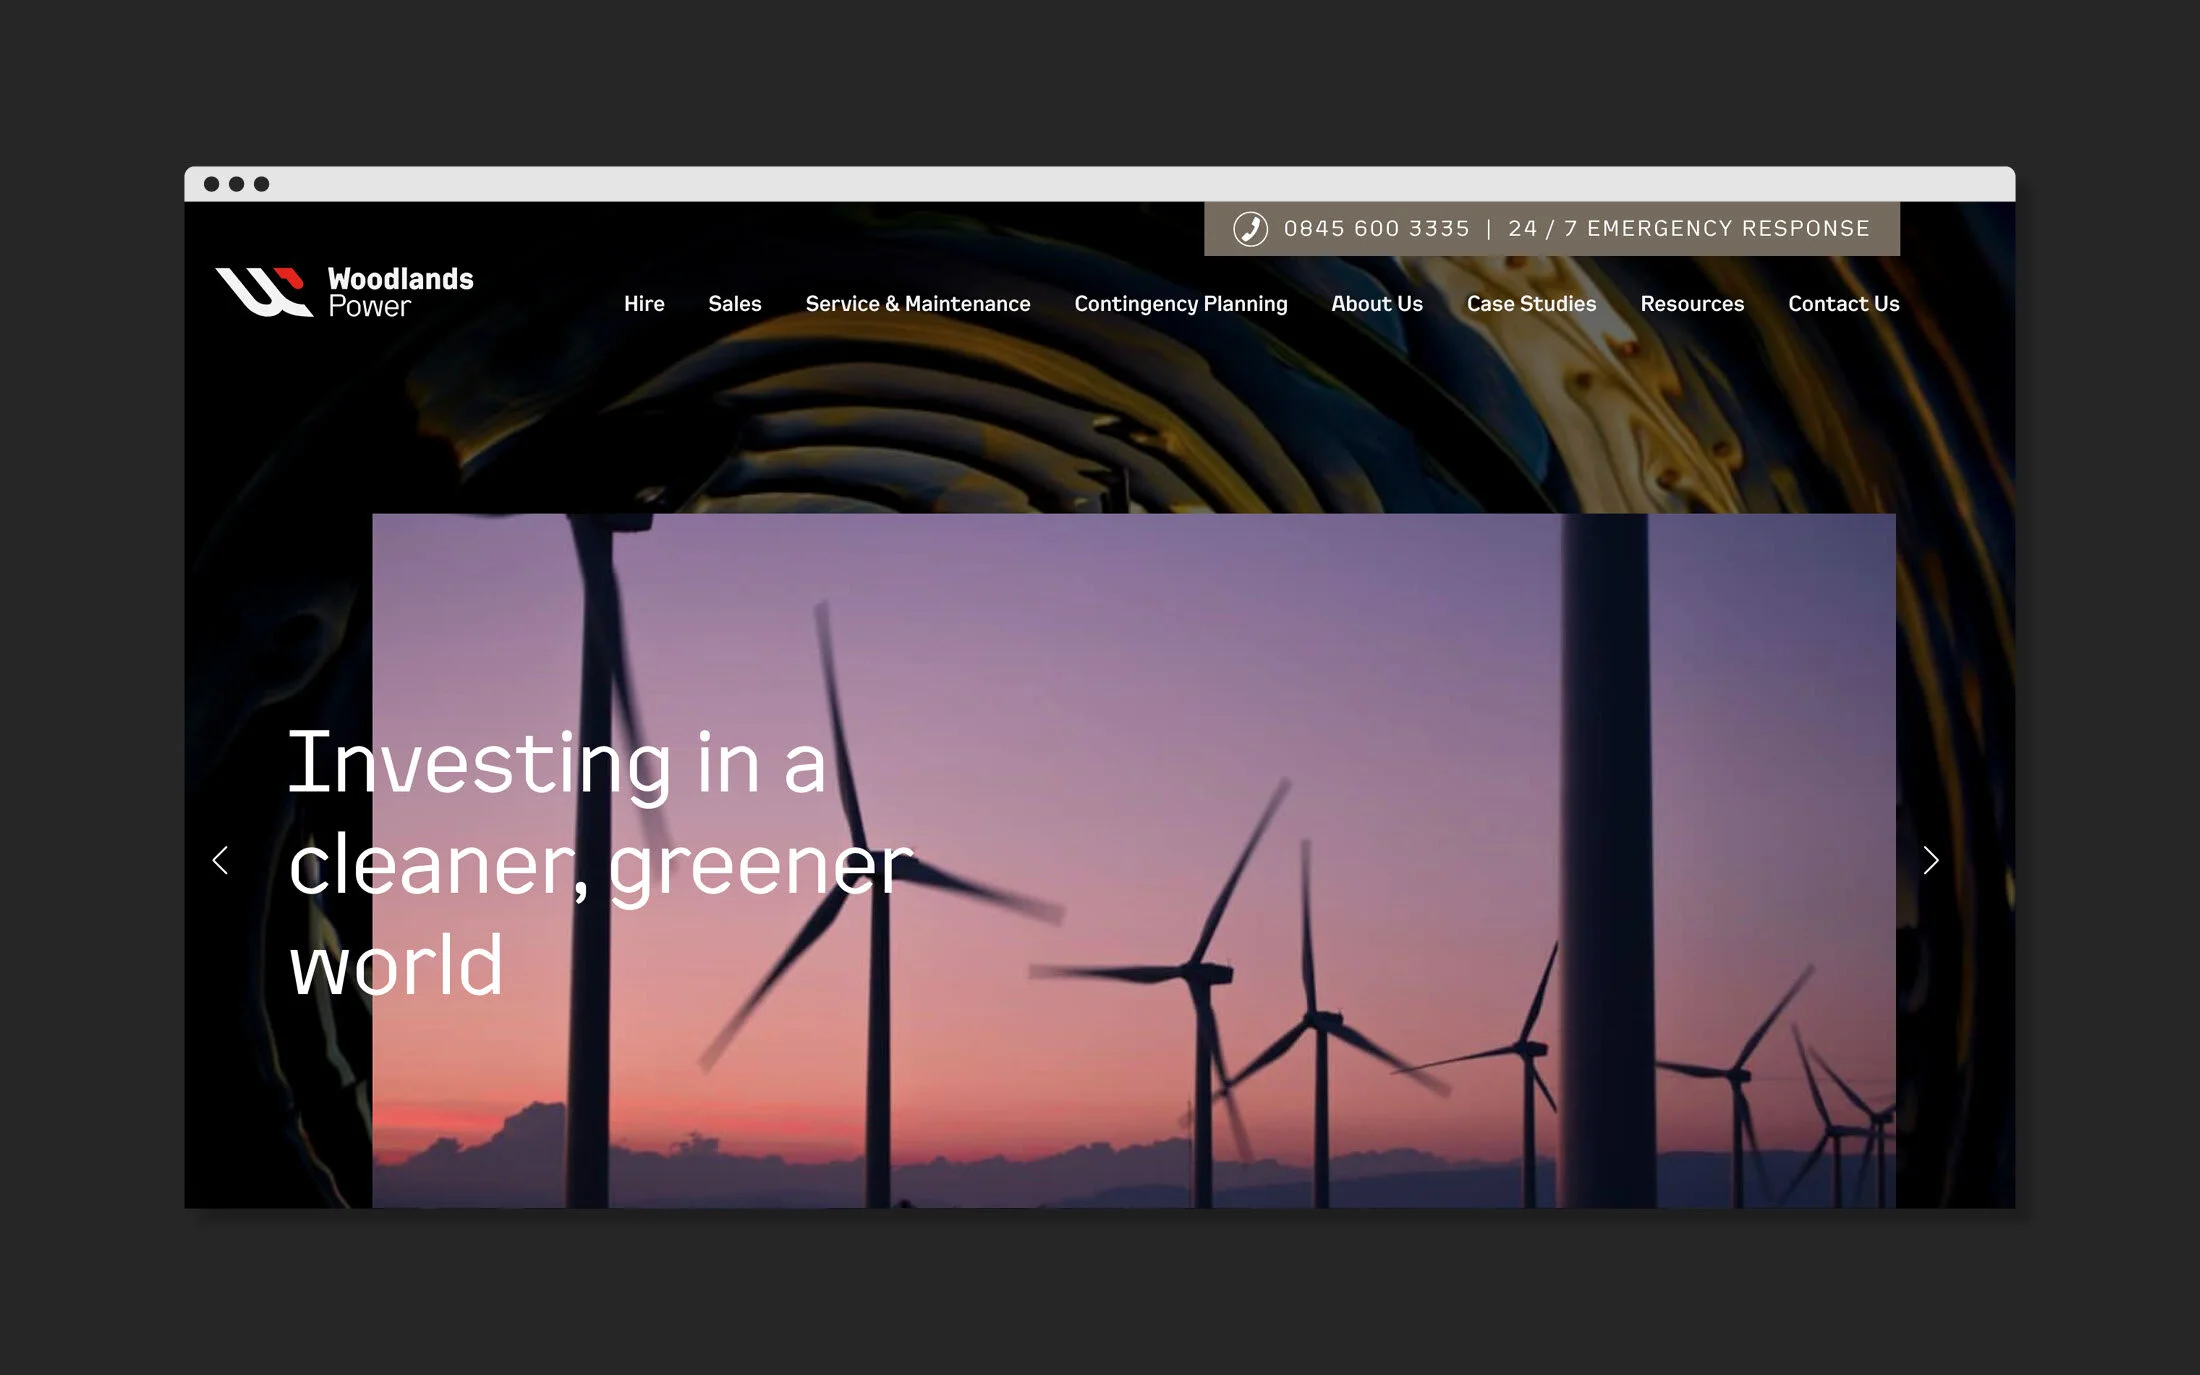
Task: Click the third dot in the browser titlebar
Action: [261, 184]
